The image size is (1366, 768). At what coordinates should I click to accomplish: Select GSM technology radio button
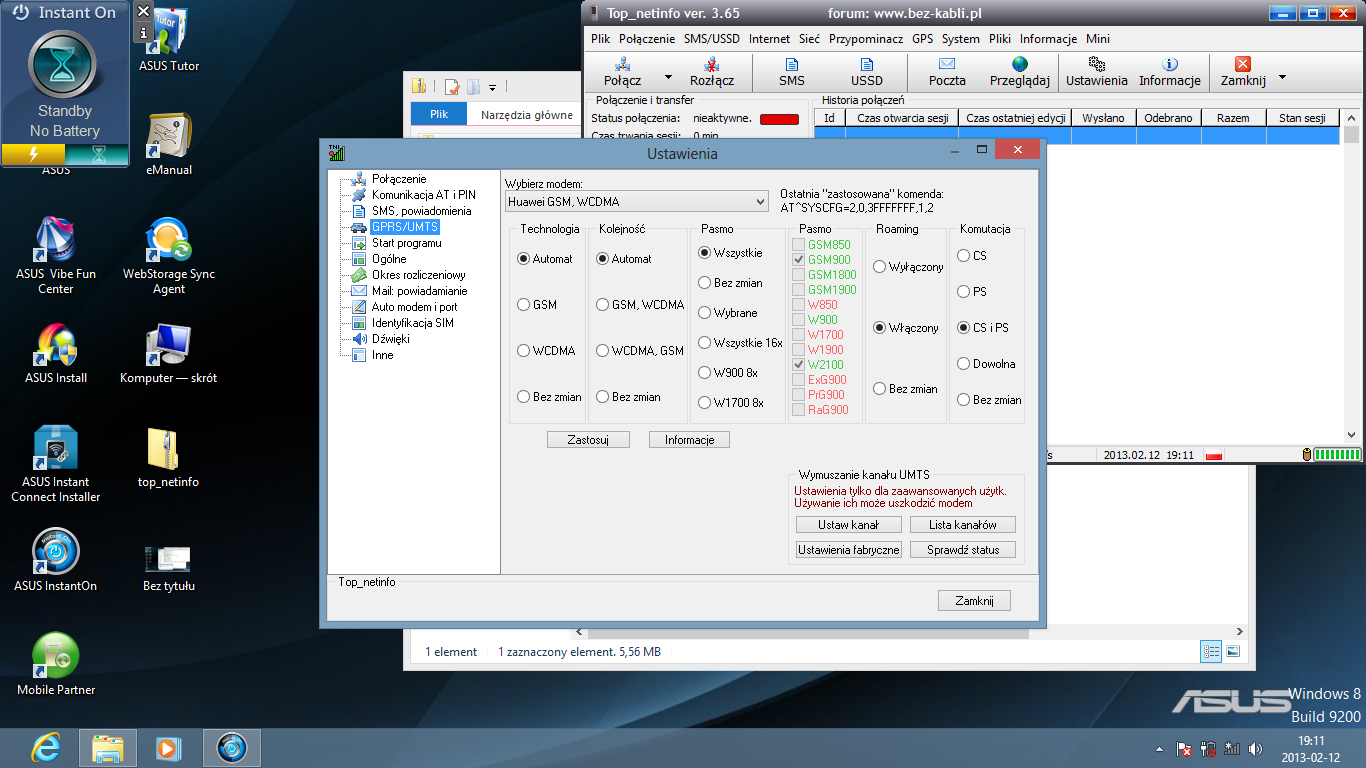(524, 305)
